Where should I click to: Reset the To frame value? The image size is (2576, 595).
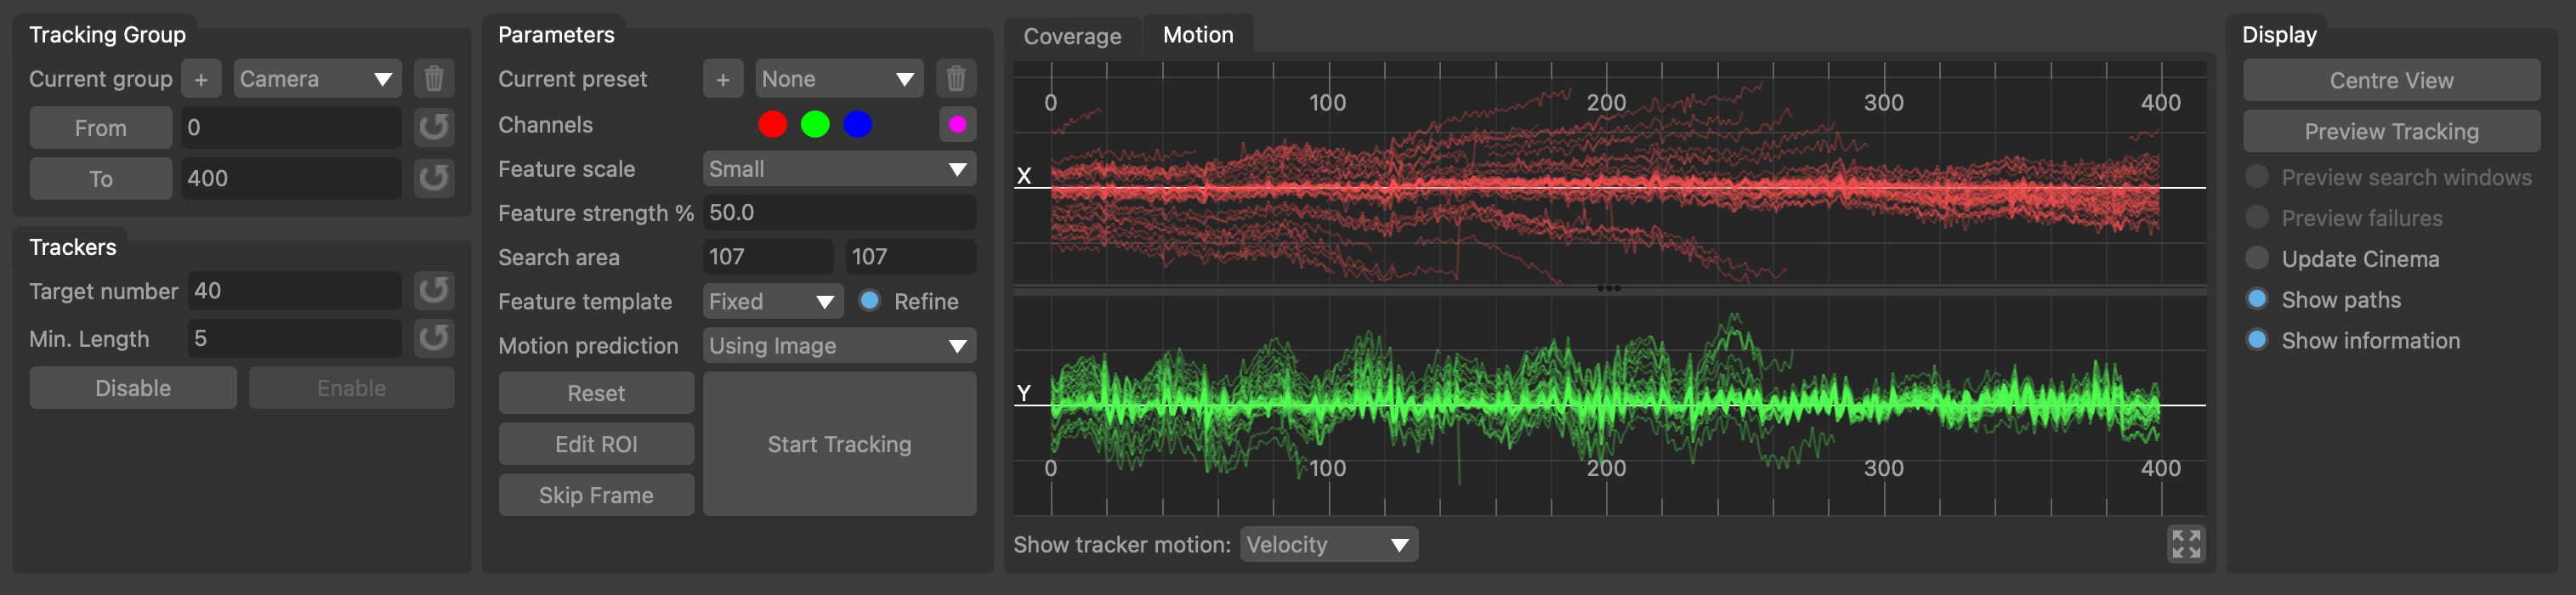click(434, 179)
